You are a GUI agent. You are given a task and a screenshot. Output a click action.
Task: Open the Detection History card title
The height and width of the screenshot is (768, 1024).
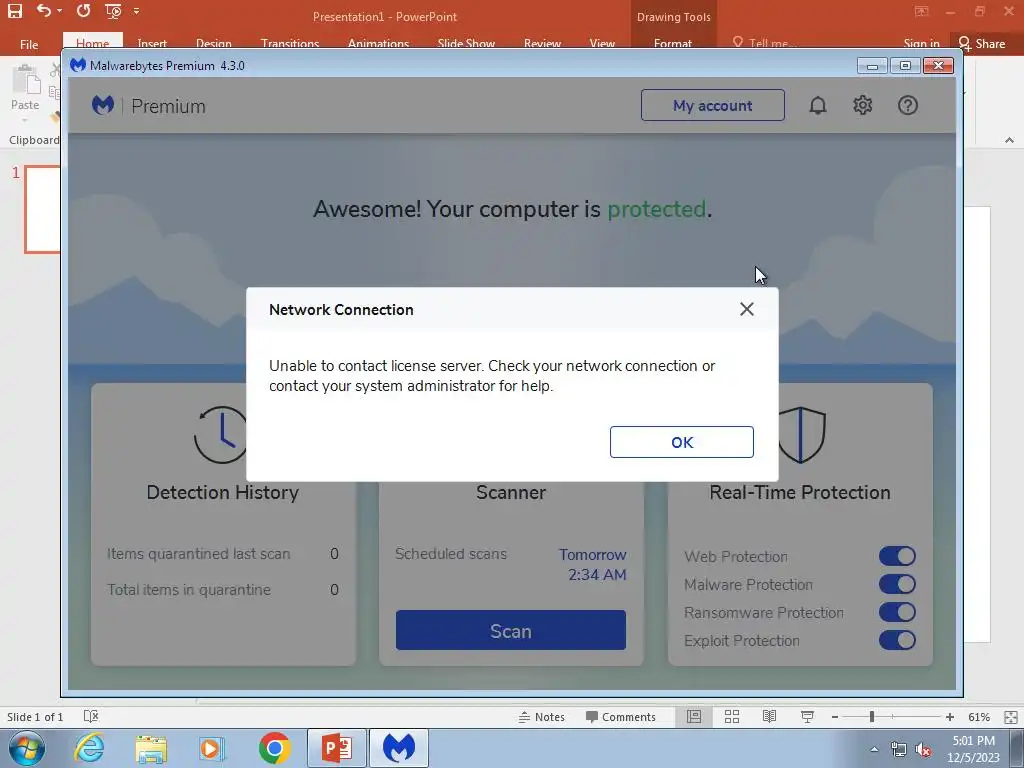coord(223,492)
